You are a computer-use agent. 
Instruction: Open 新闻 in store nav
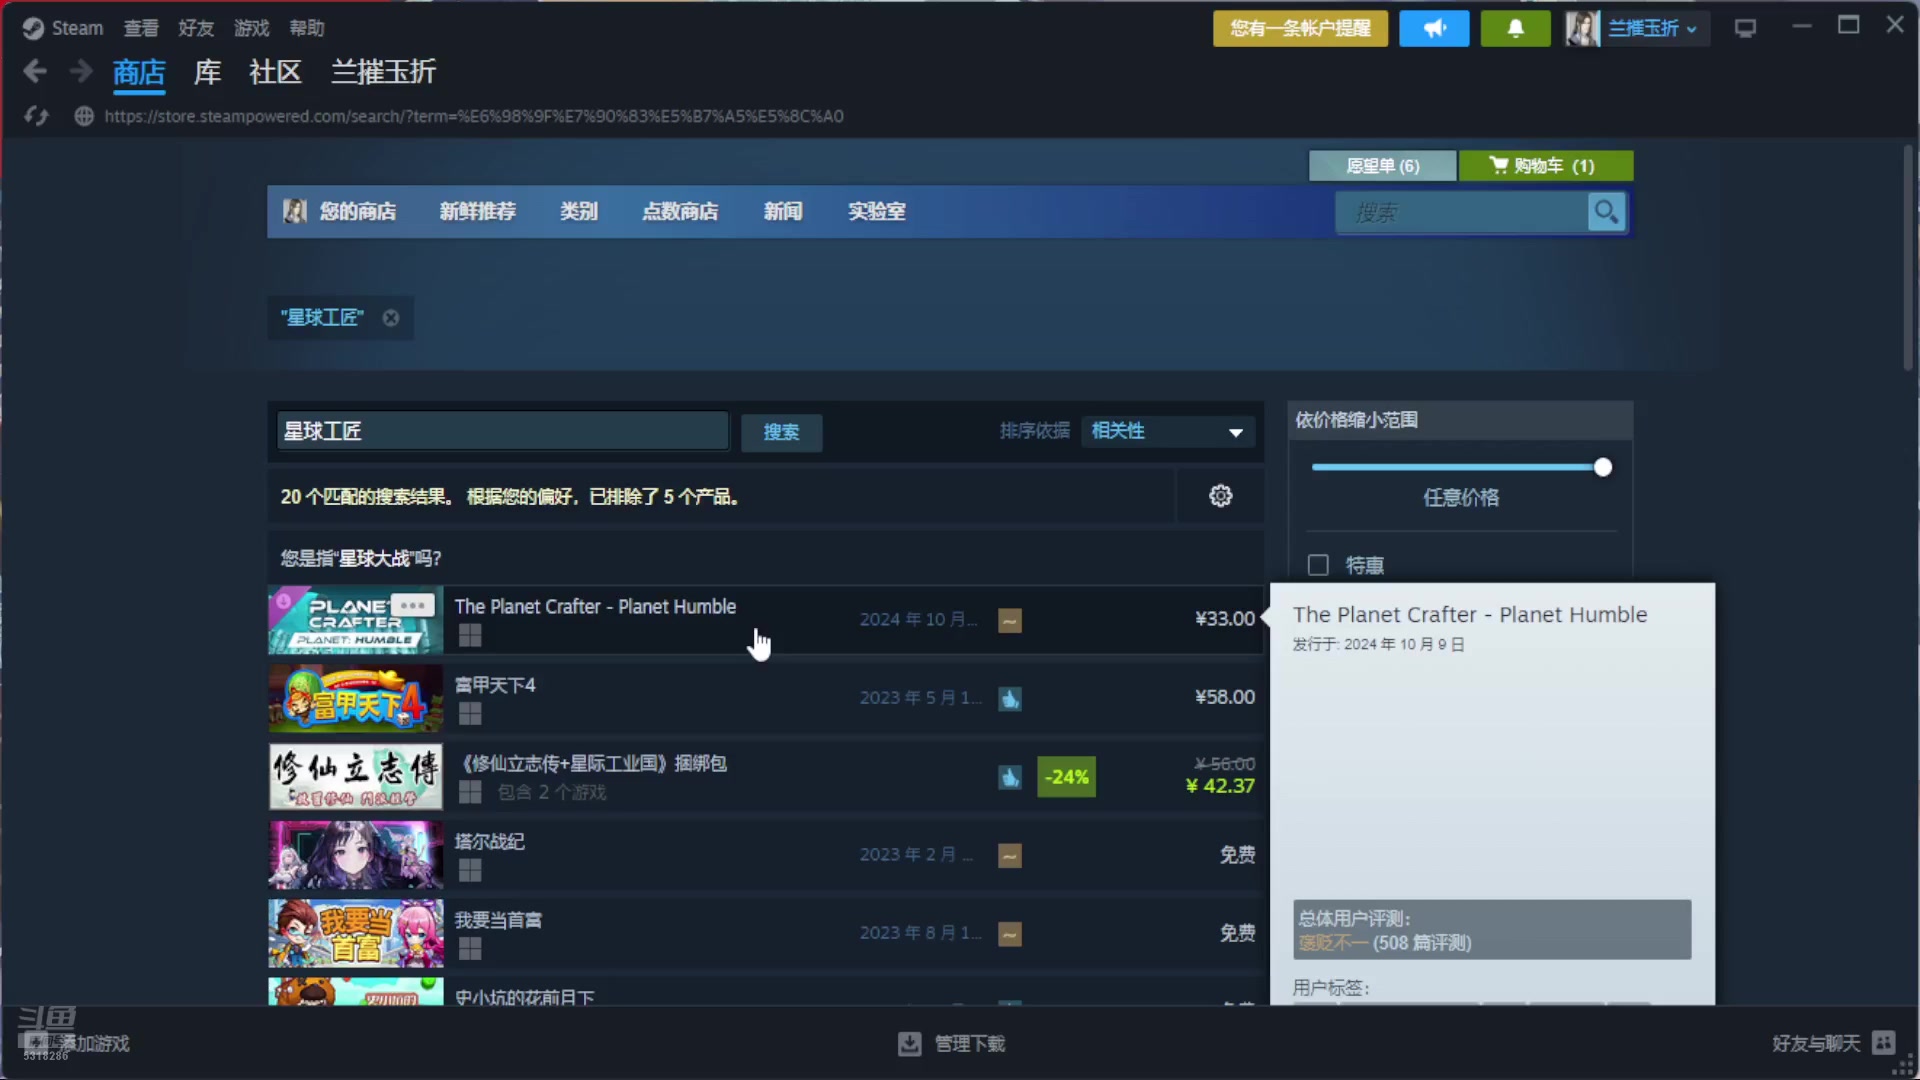tap(783, 212)
